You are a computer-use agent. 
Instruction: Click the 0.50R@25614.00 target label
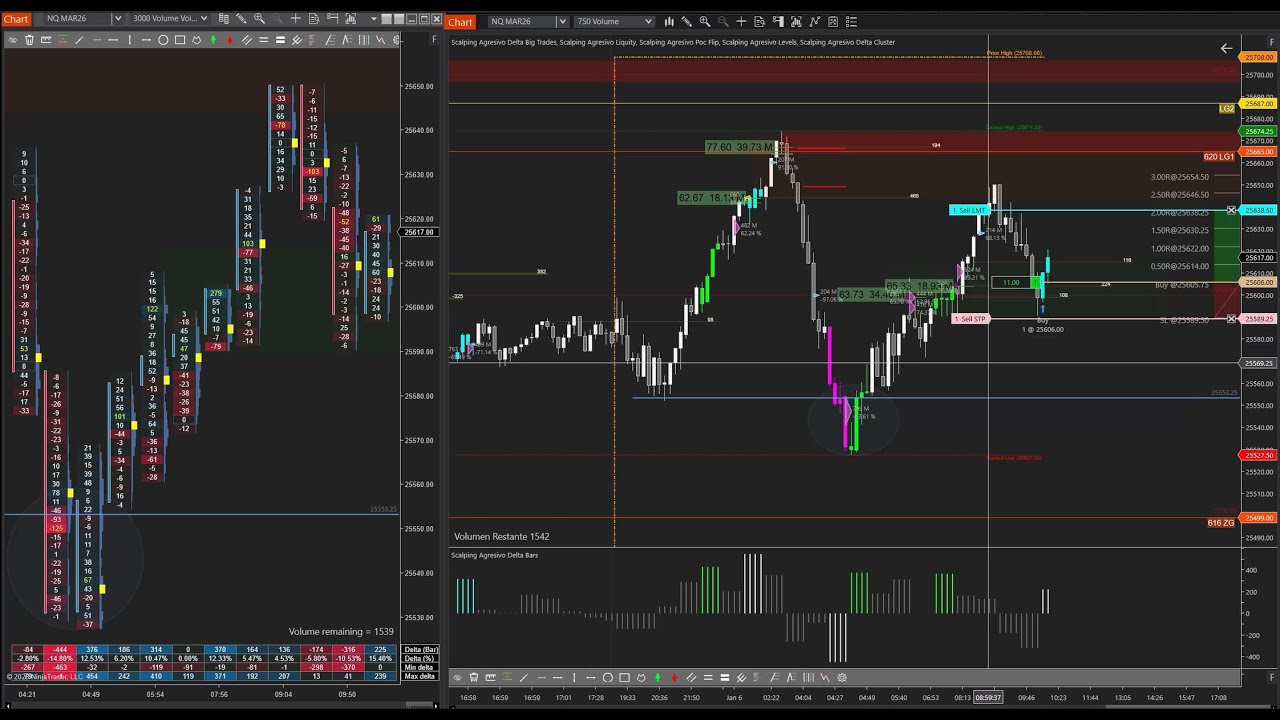tap(1180, 267)
